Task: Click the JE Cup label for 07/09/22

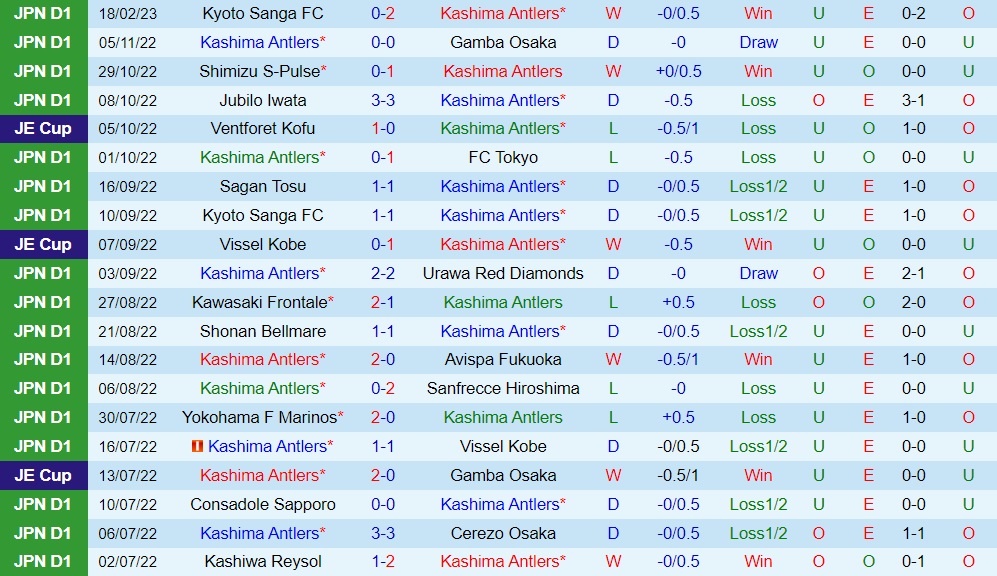Action: point(42,244)
